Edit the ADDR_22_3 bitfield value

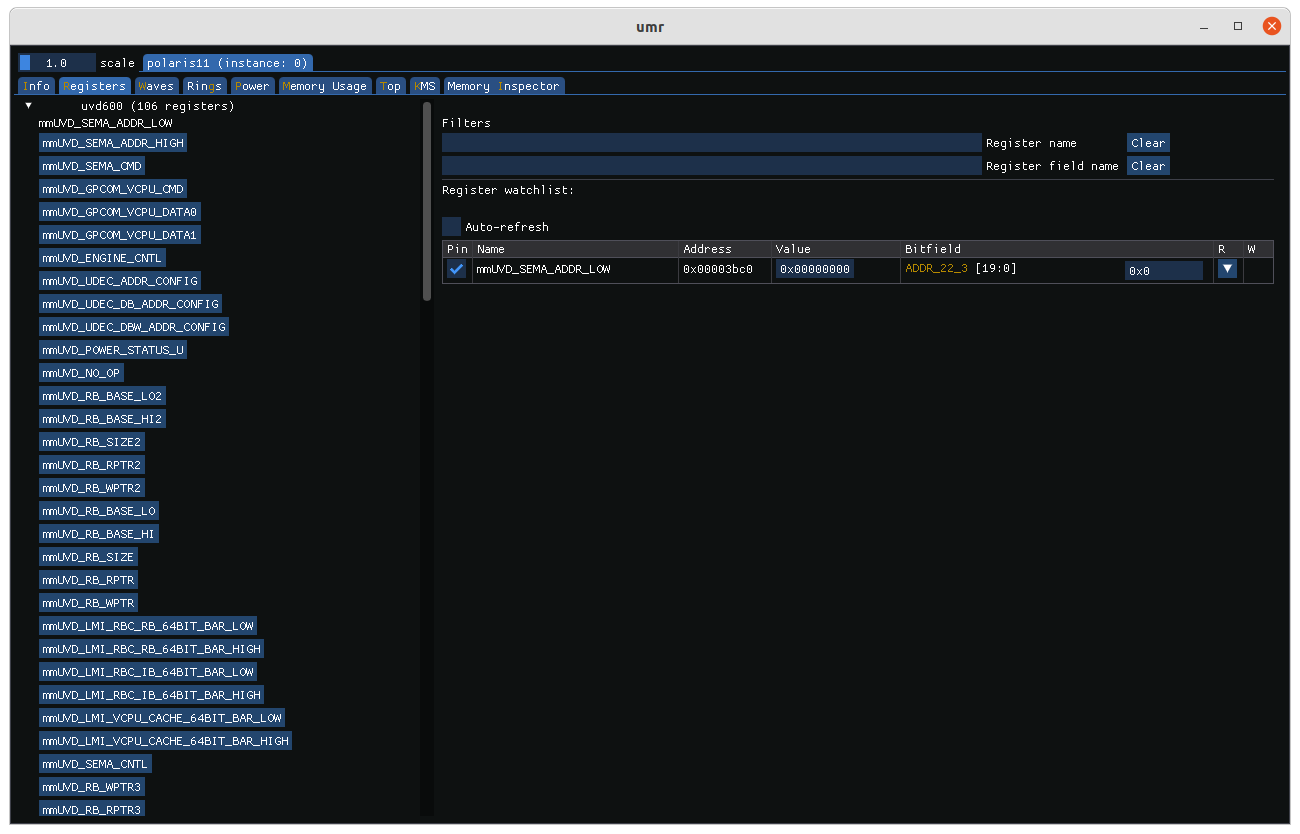[x=1163, y=270]
